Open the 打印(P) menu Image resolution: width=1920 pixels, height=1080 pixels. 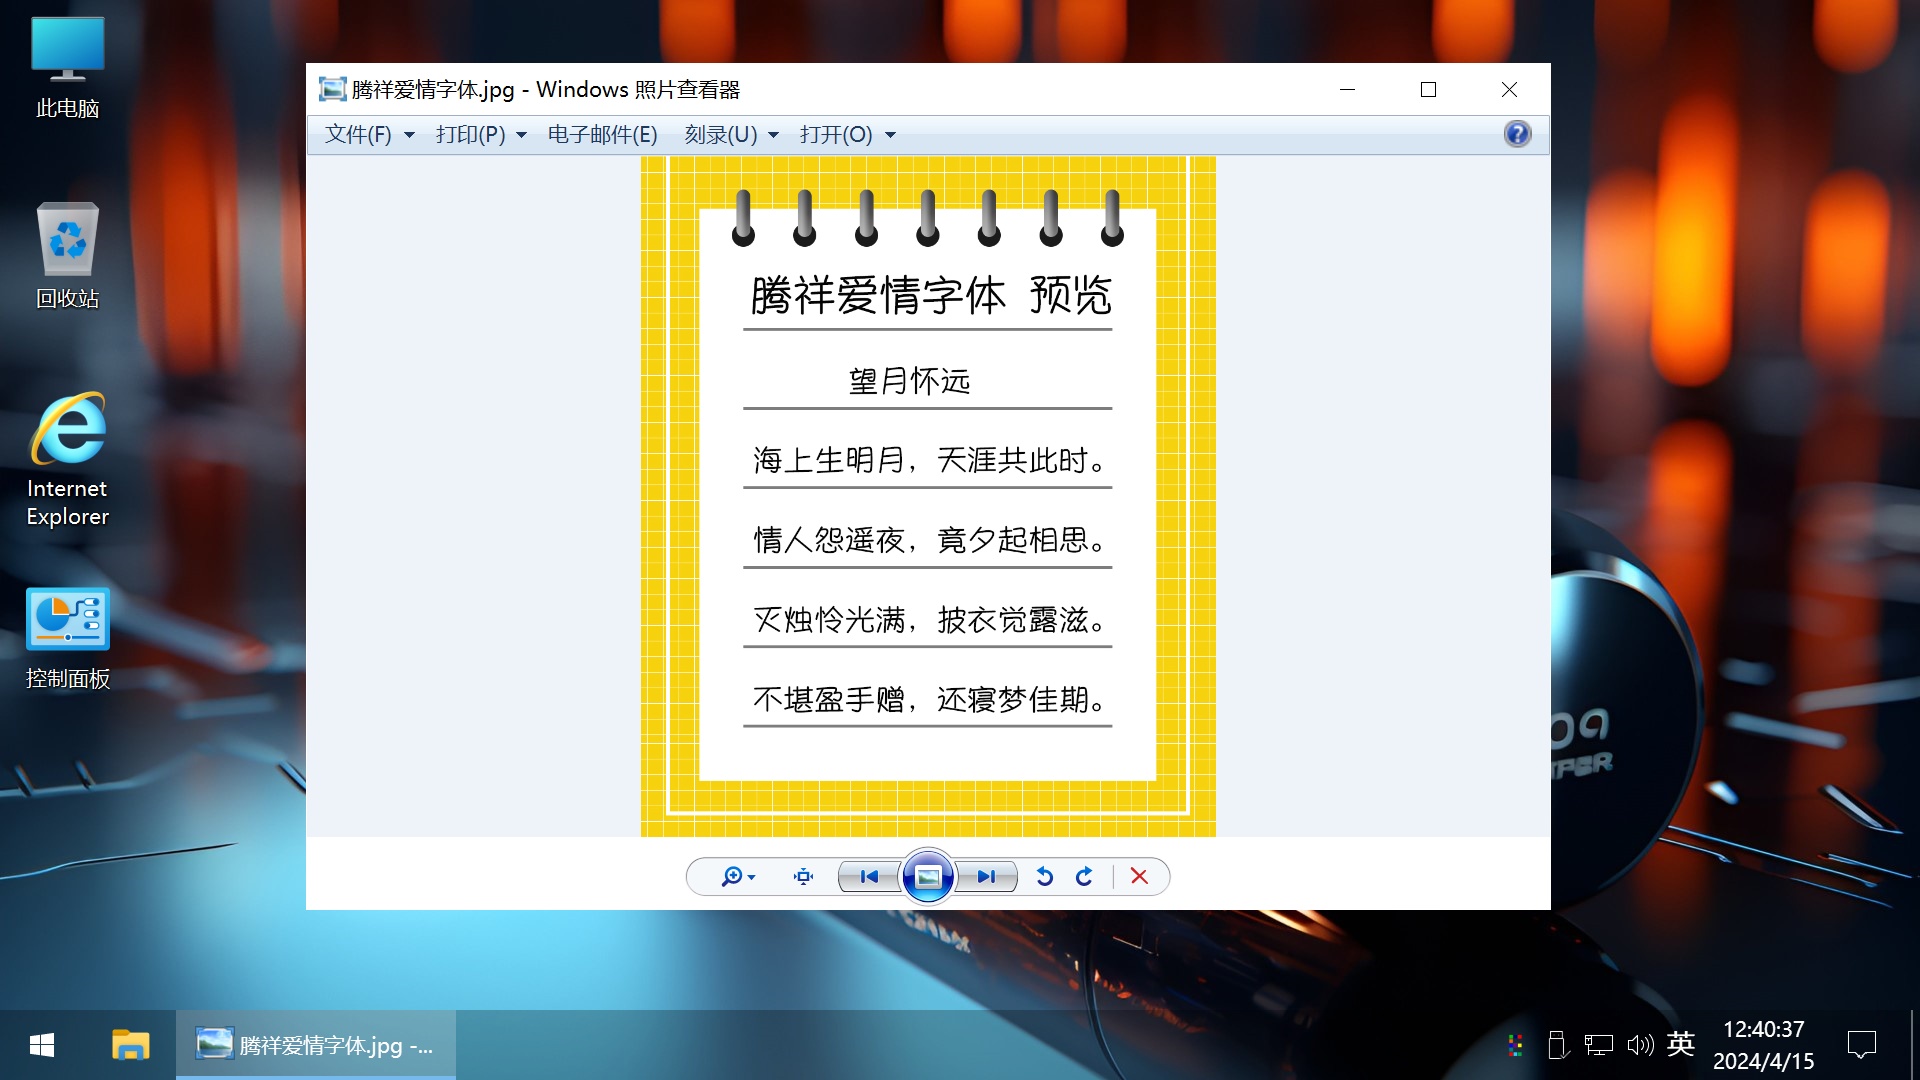(471, 134)
